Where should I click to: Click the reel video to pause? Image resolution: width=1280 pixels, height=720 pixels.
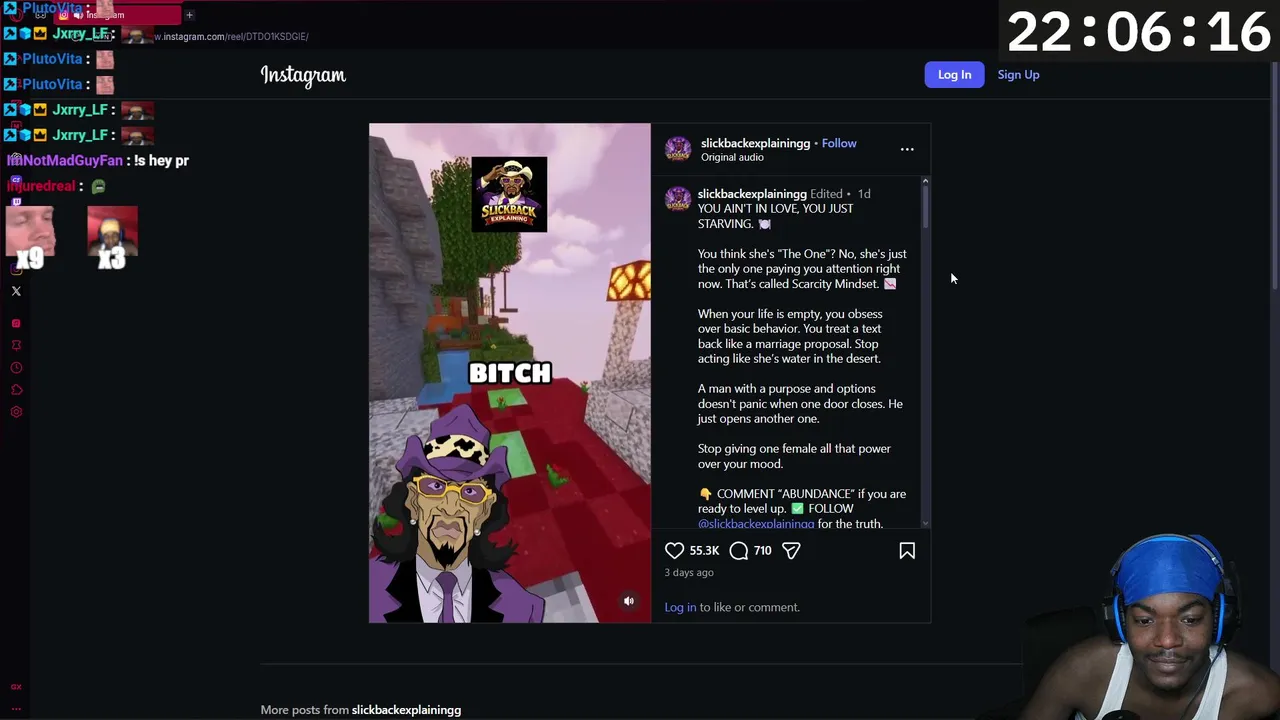point(510,373)
